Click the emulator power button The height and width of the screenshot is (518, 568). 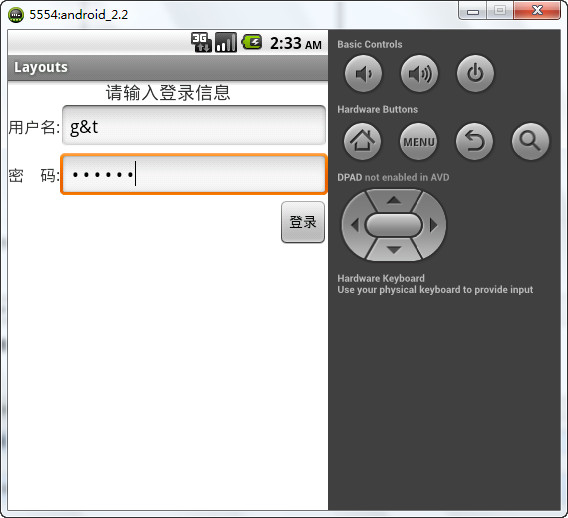pyautogui.click(x=475, y=74)
